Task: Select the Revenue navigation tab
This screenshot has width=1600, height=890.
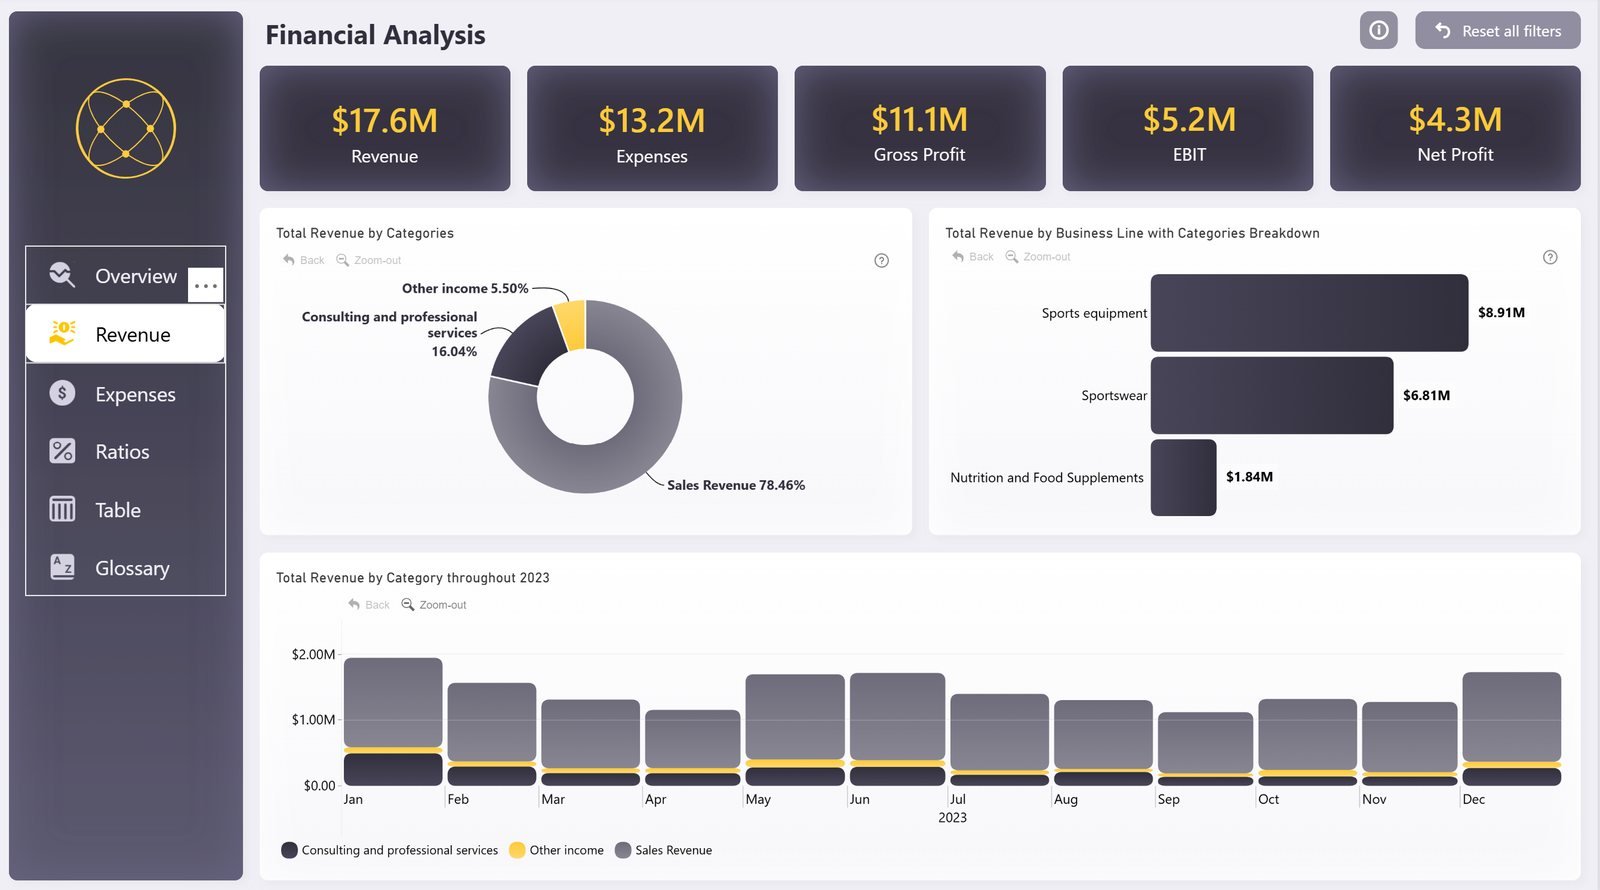Action: click(125, 334)
